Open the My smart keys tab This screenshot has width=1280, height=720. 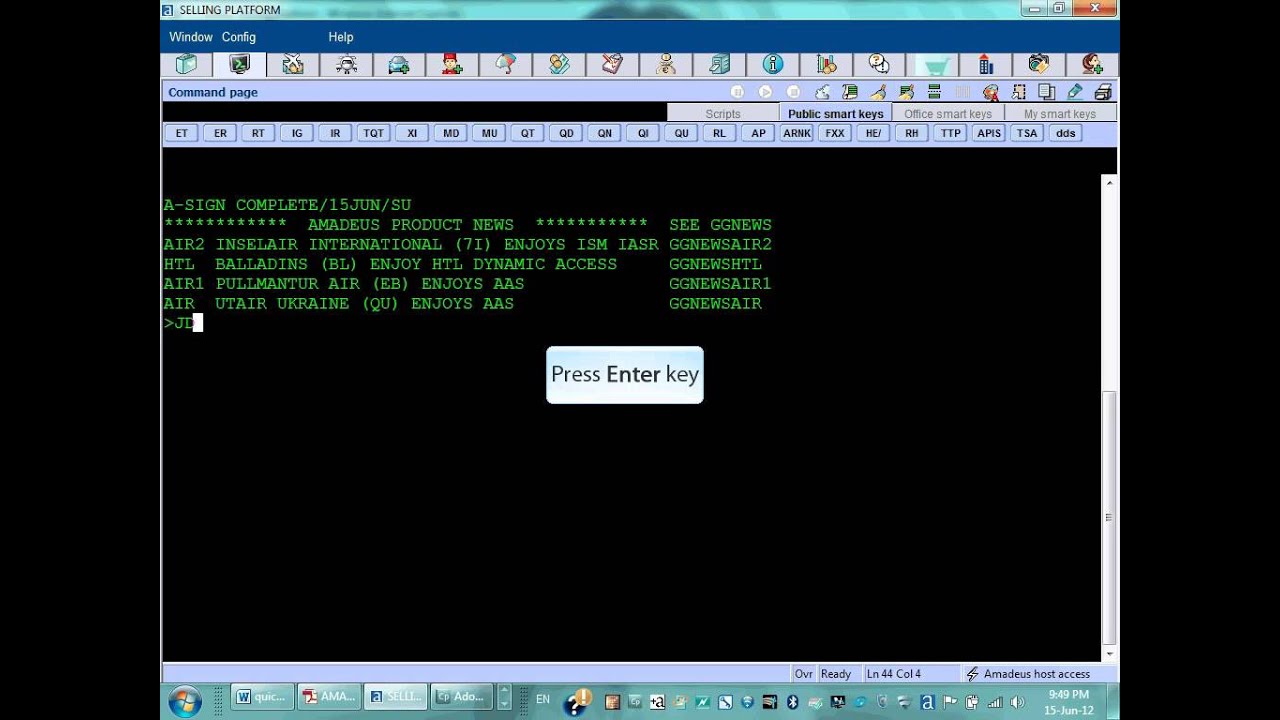(1060, 114)
